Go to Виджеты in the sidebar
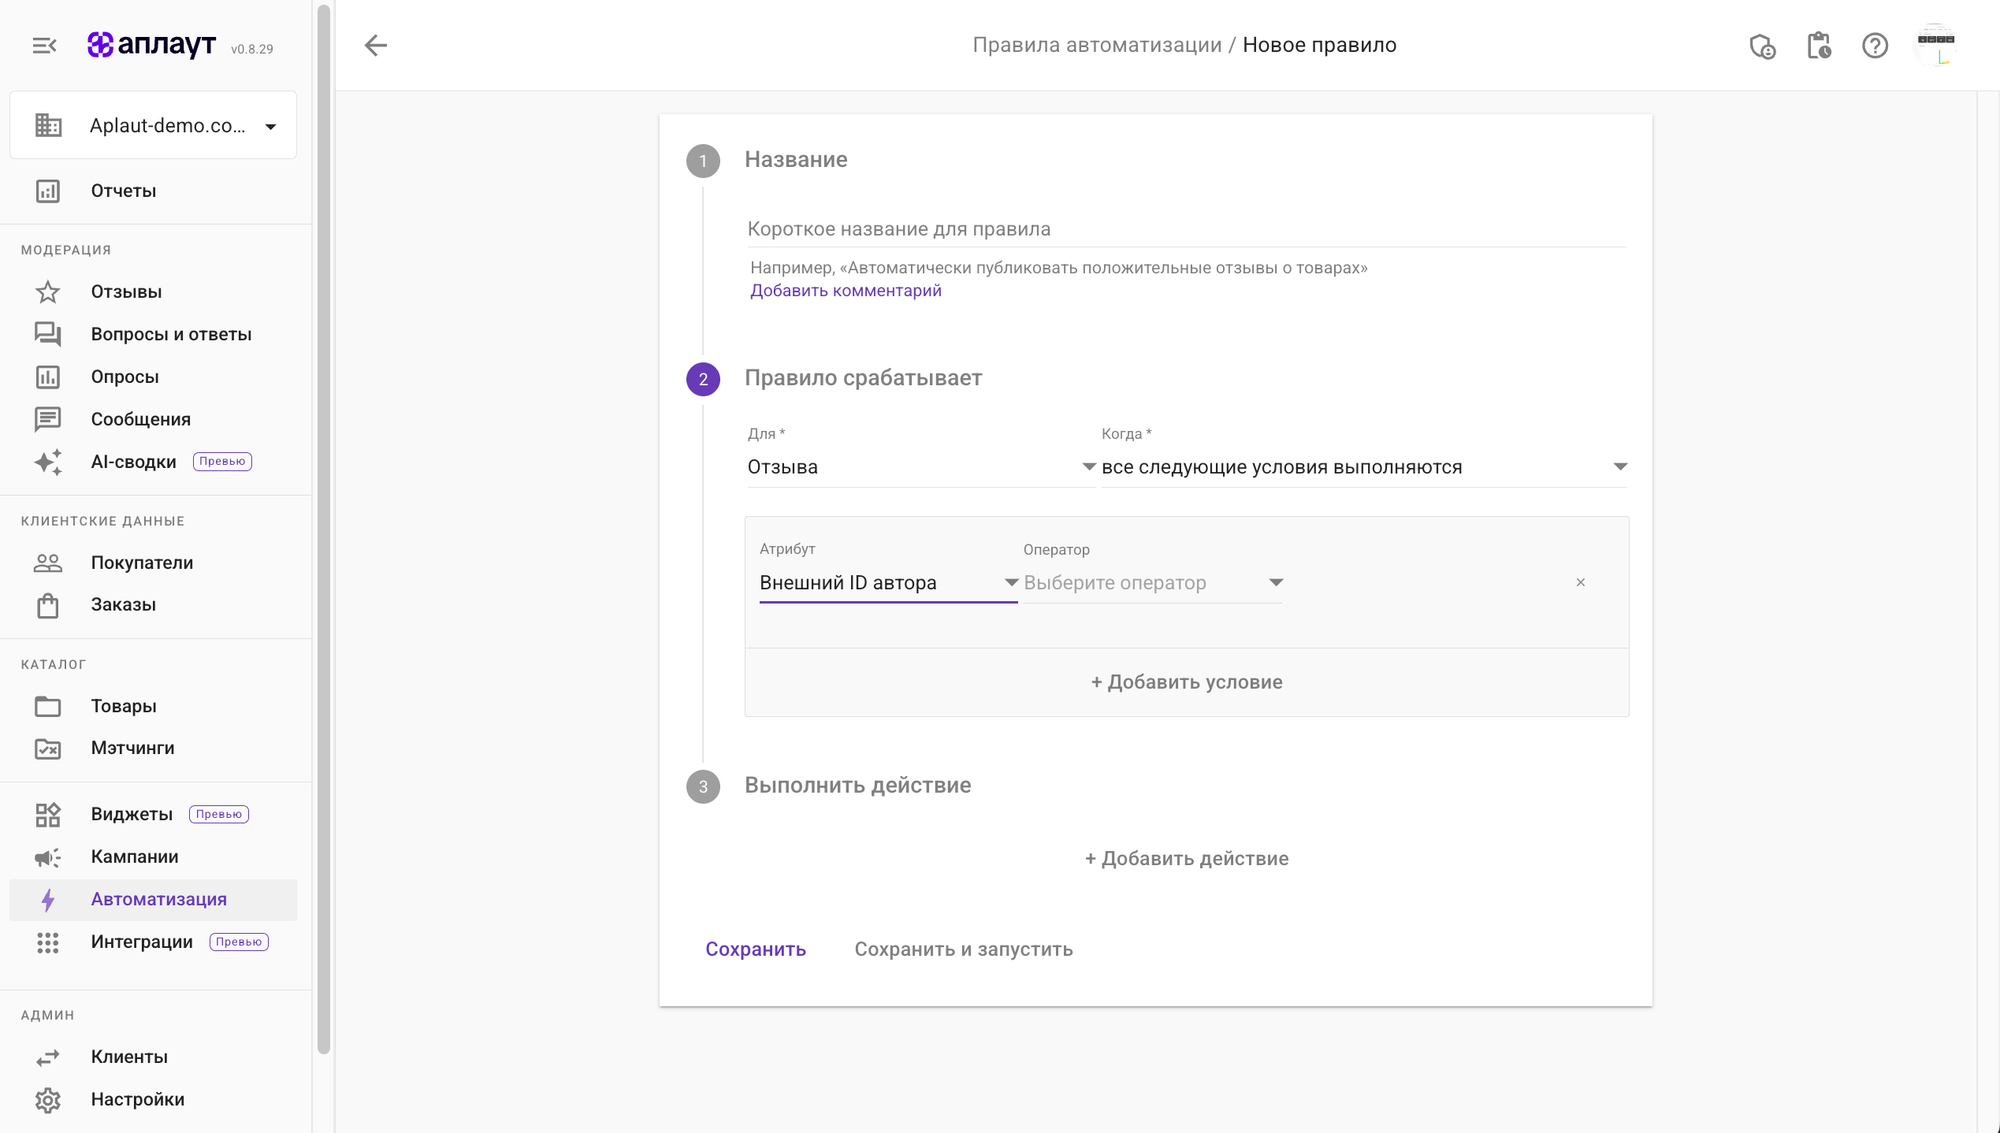2000x1133 pixels. [132, 814]
